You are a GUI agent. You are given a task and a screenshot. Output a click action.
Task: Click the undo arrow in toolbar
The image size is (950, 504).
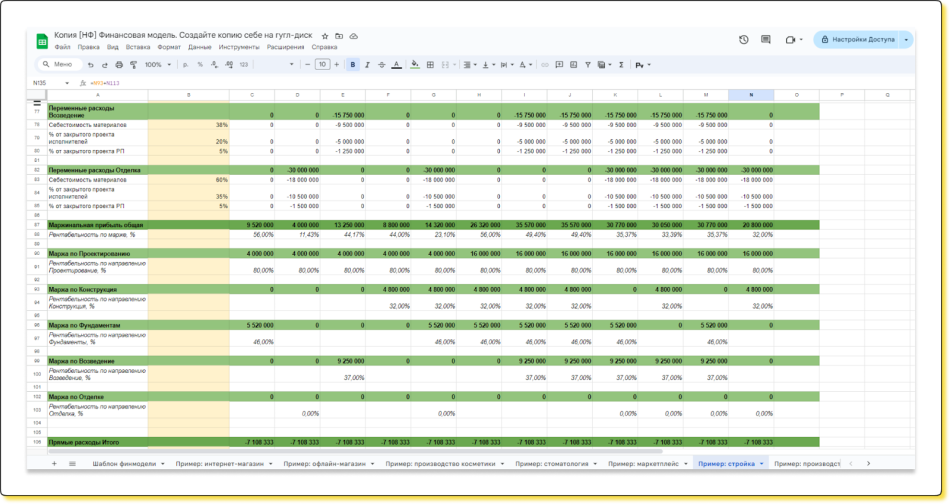pyautogui.click(x=91, y=65)
